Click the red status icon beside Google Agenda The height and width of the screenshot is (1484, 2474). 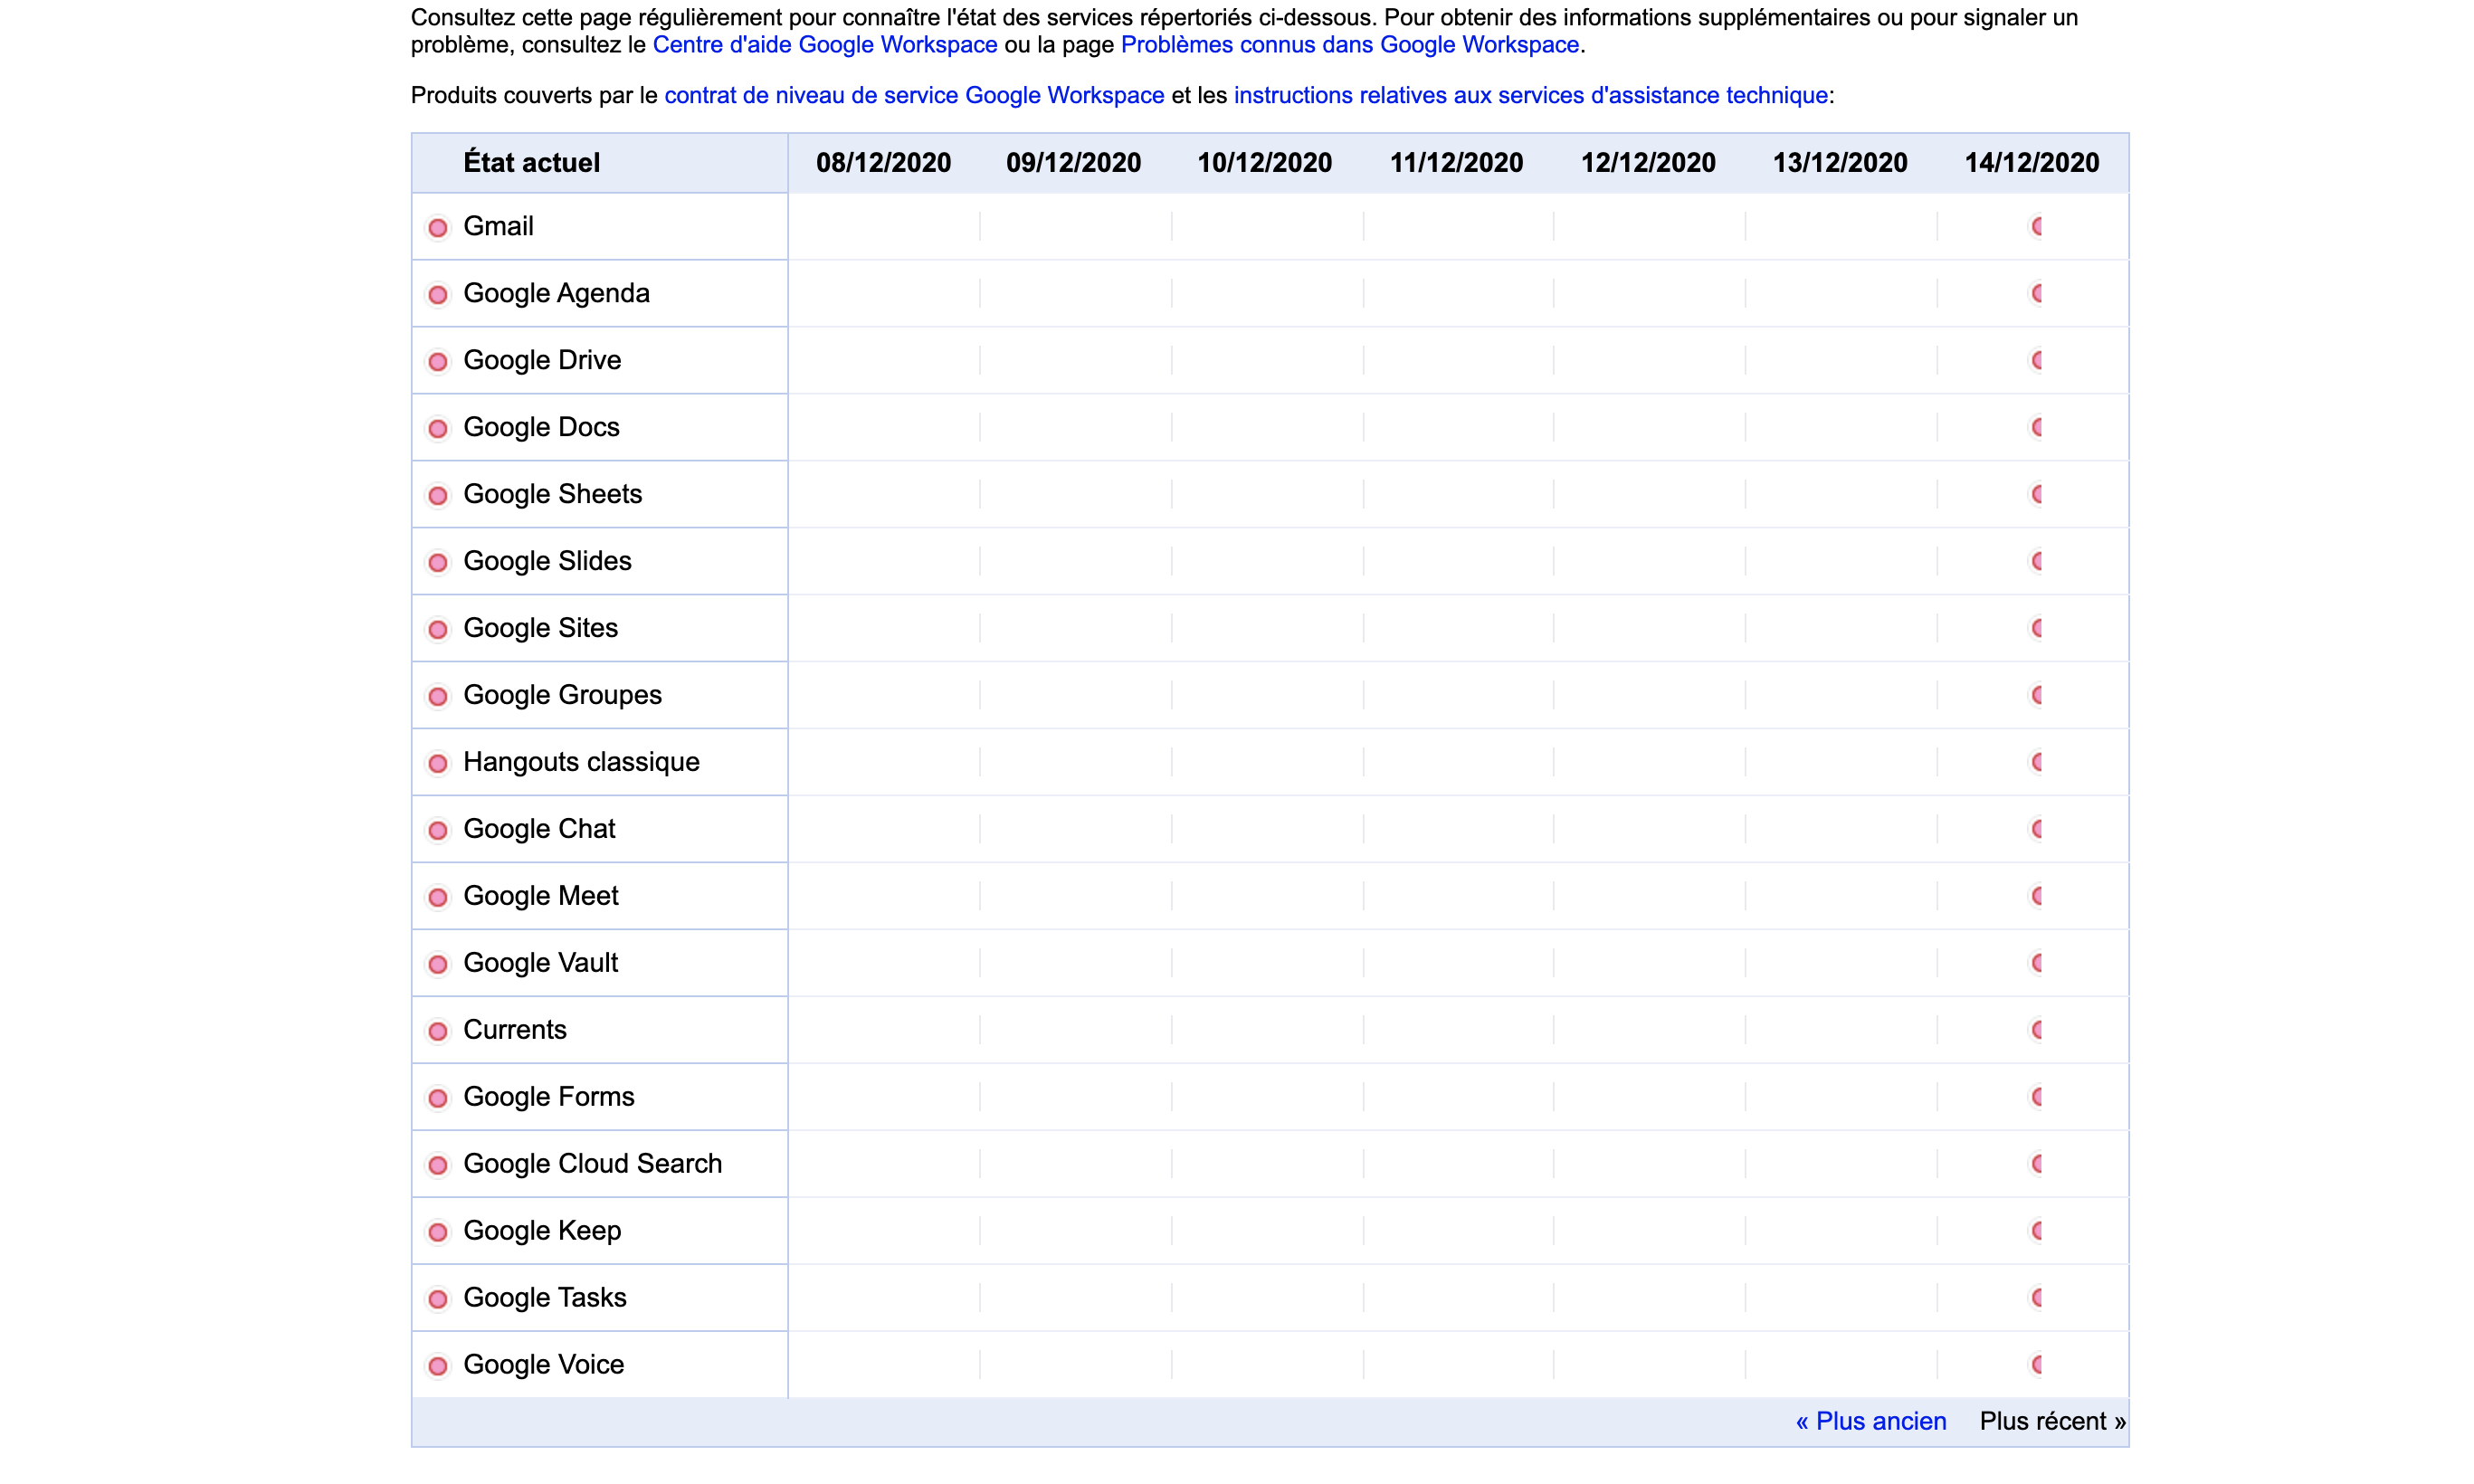pyautogui.click(x=438, y=295)
